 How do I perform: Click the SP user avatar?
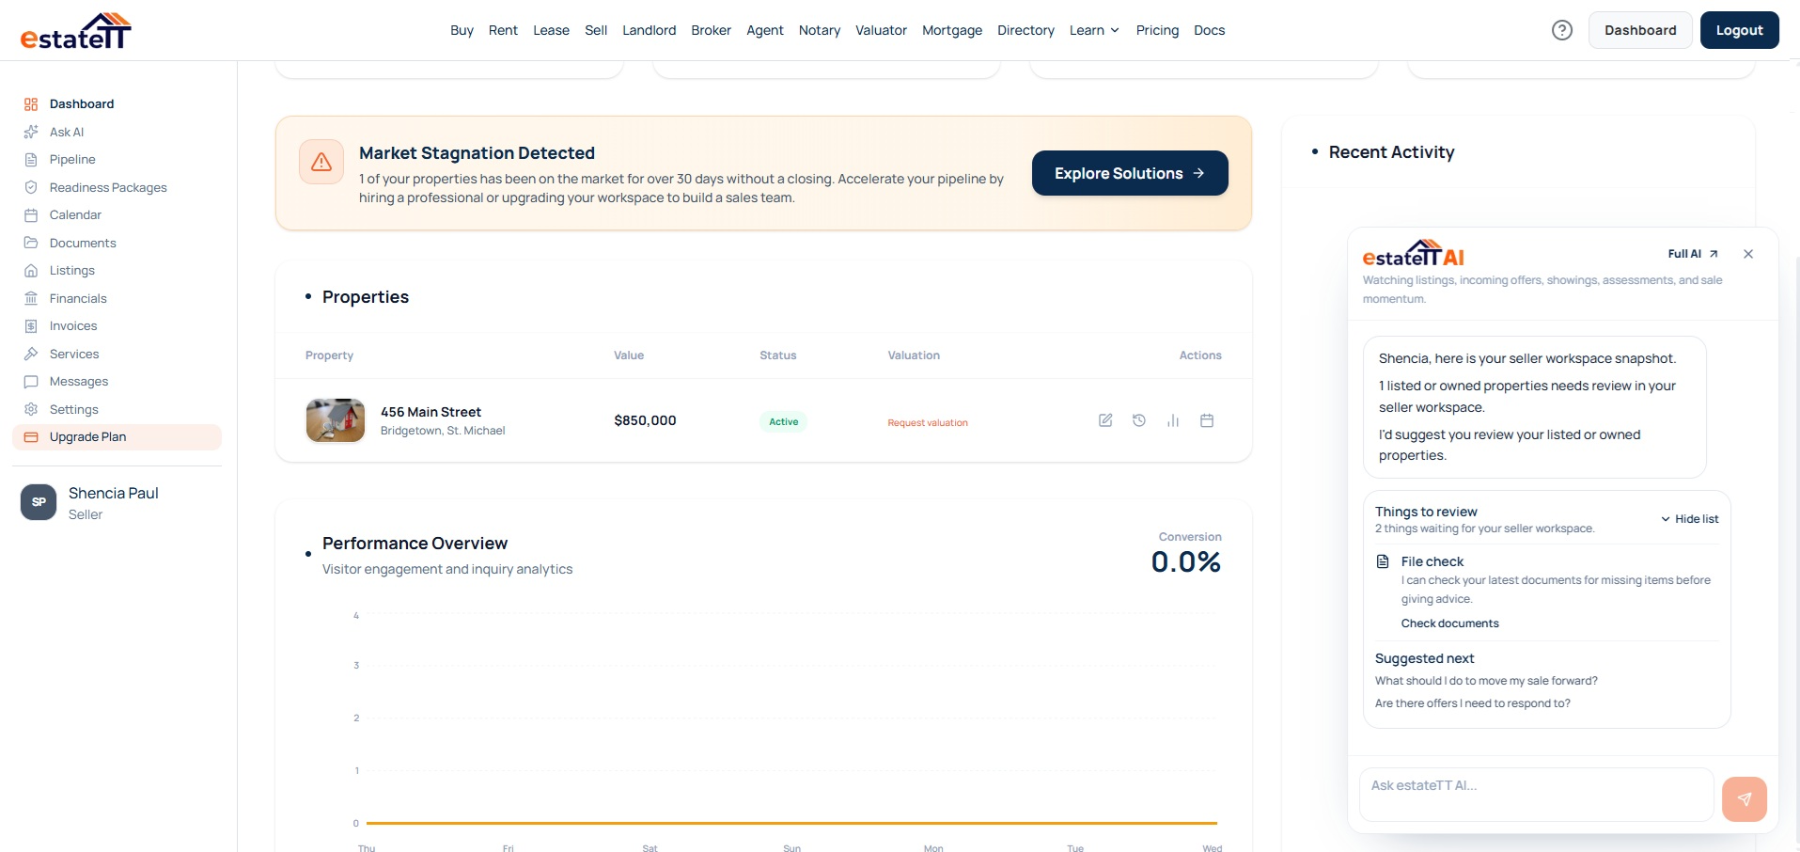38,502
